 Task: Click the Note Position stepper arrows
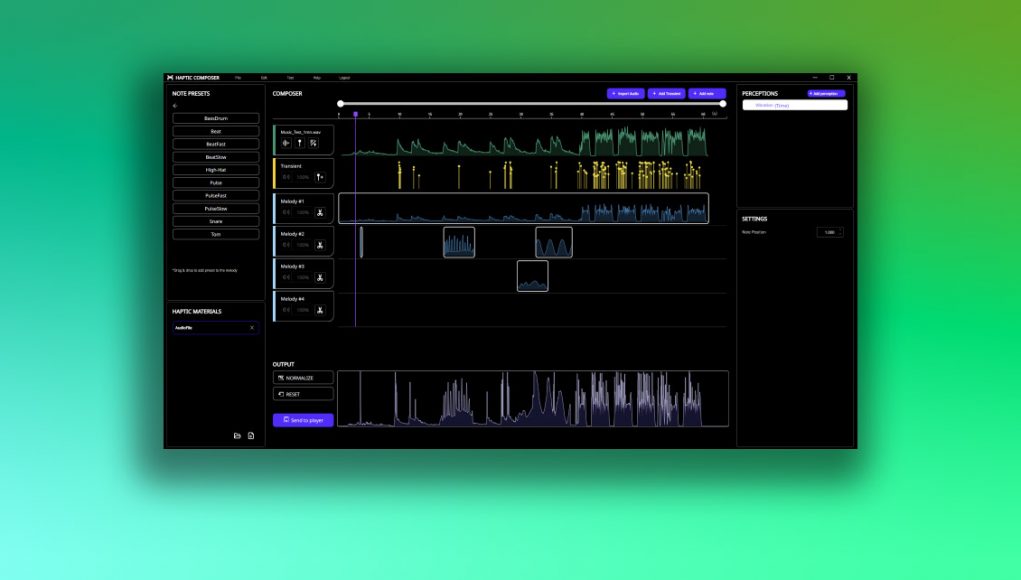(x=841, y=232)
